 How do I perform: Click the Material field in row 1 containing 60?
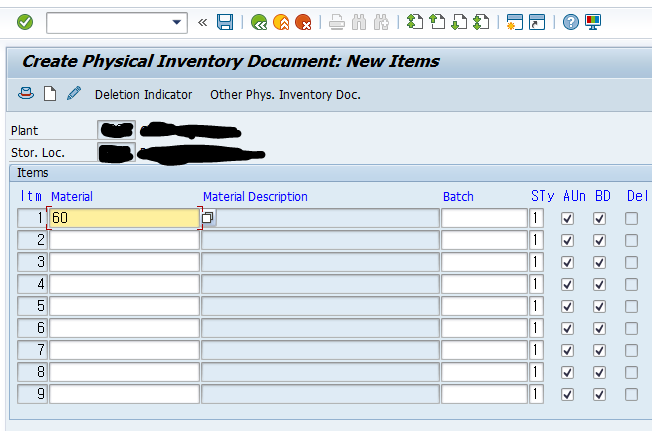coord(124,218)
